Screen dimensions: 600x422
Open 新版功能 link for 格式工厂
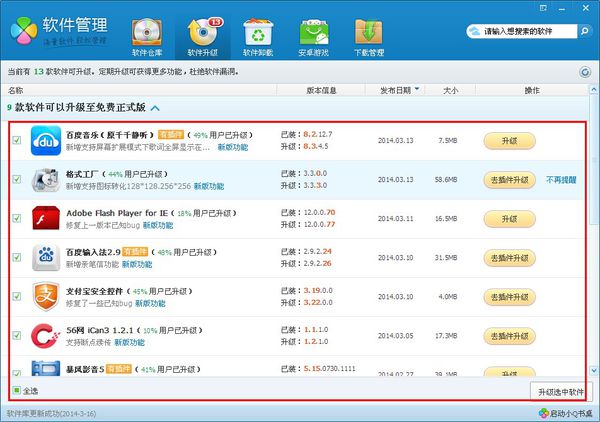coord(209,186)
